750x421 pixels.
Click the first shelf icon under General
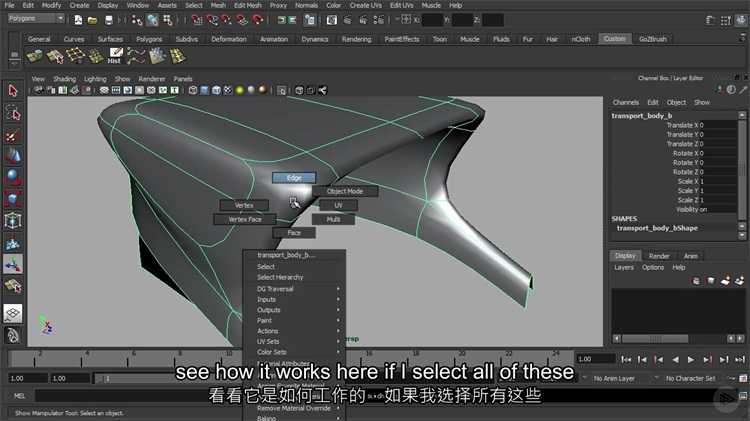click(34, 56)
